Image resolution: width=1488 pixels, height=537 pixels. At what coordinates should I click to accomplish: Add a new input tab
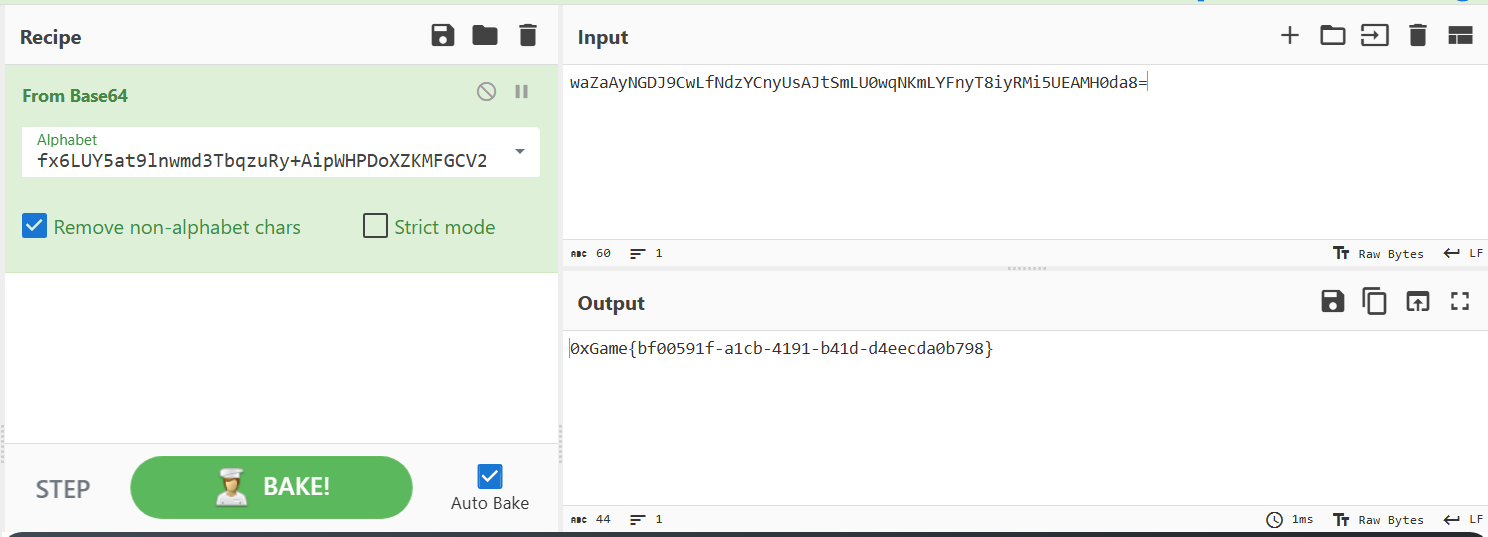pos(1290,36)
